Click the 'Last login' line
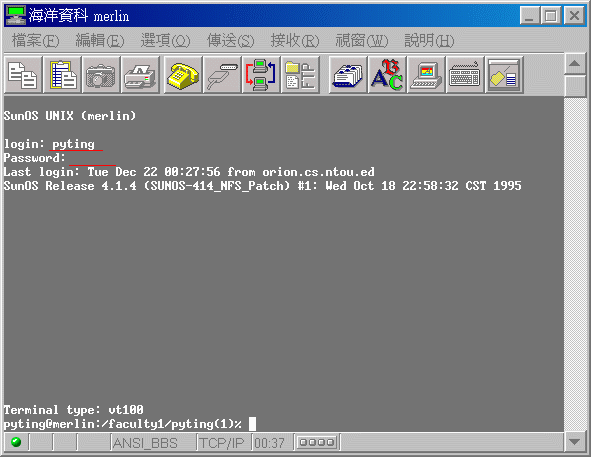This screenshot has width=591, height=457. point(189,172)
